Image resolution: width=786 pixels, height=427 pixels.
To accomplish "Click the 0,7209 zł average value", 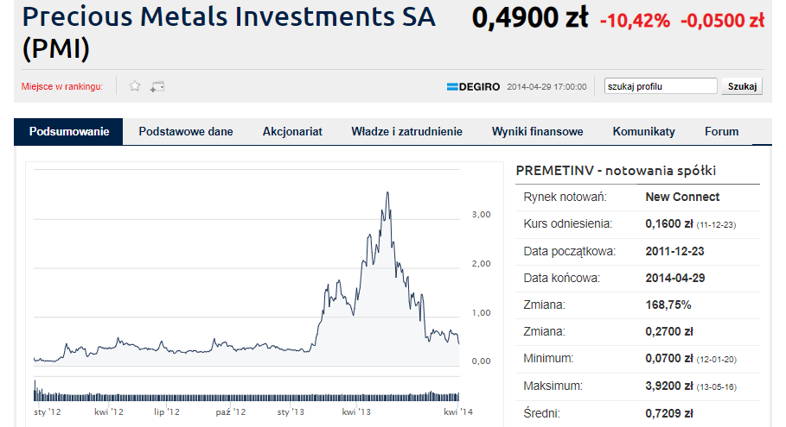I will coord(669,413).
